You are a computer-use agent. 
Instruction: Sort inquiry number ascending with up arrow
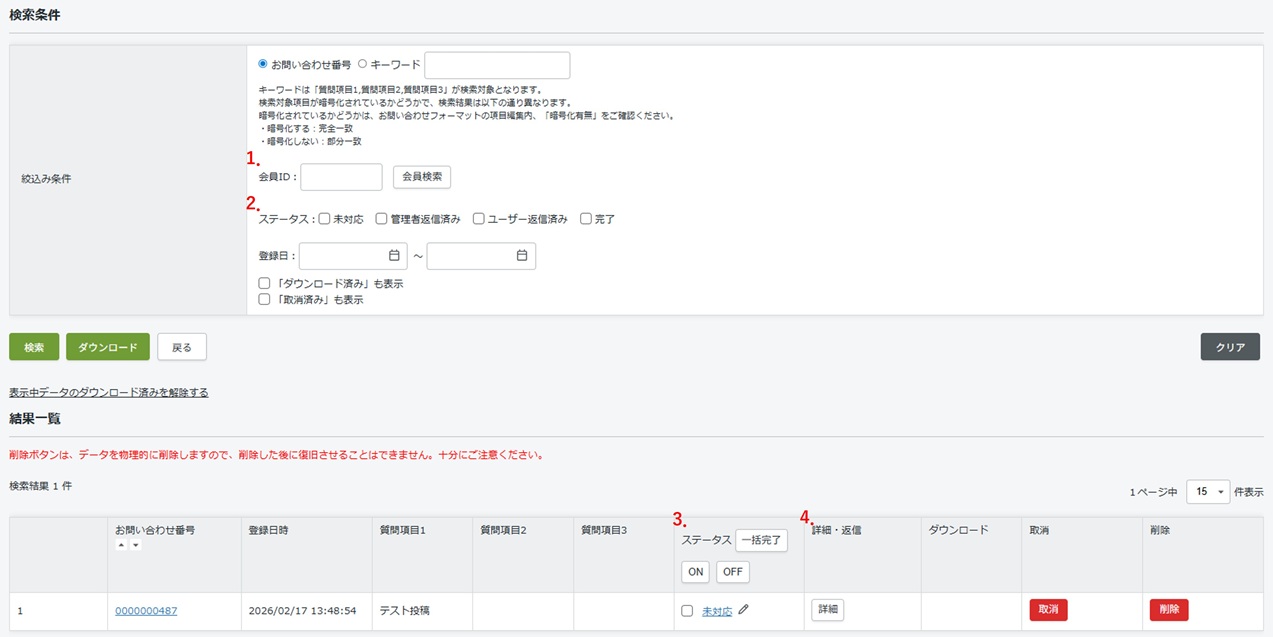click(x=121, y=545)
